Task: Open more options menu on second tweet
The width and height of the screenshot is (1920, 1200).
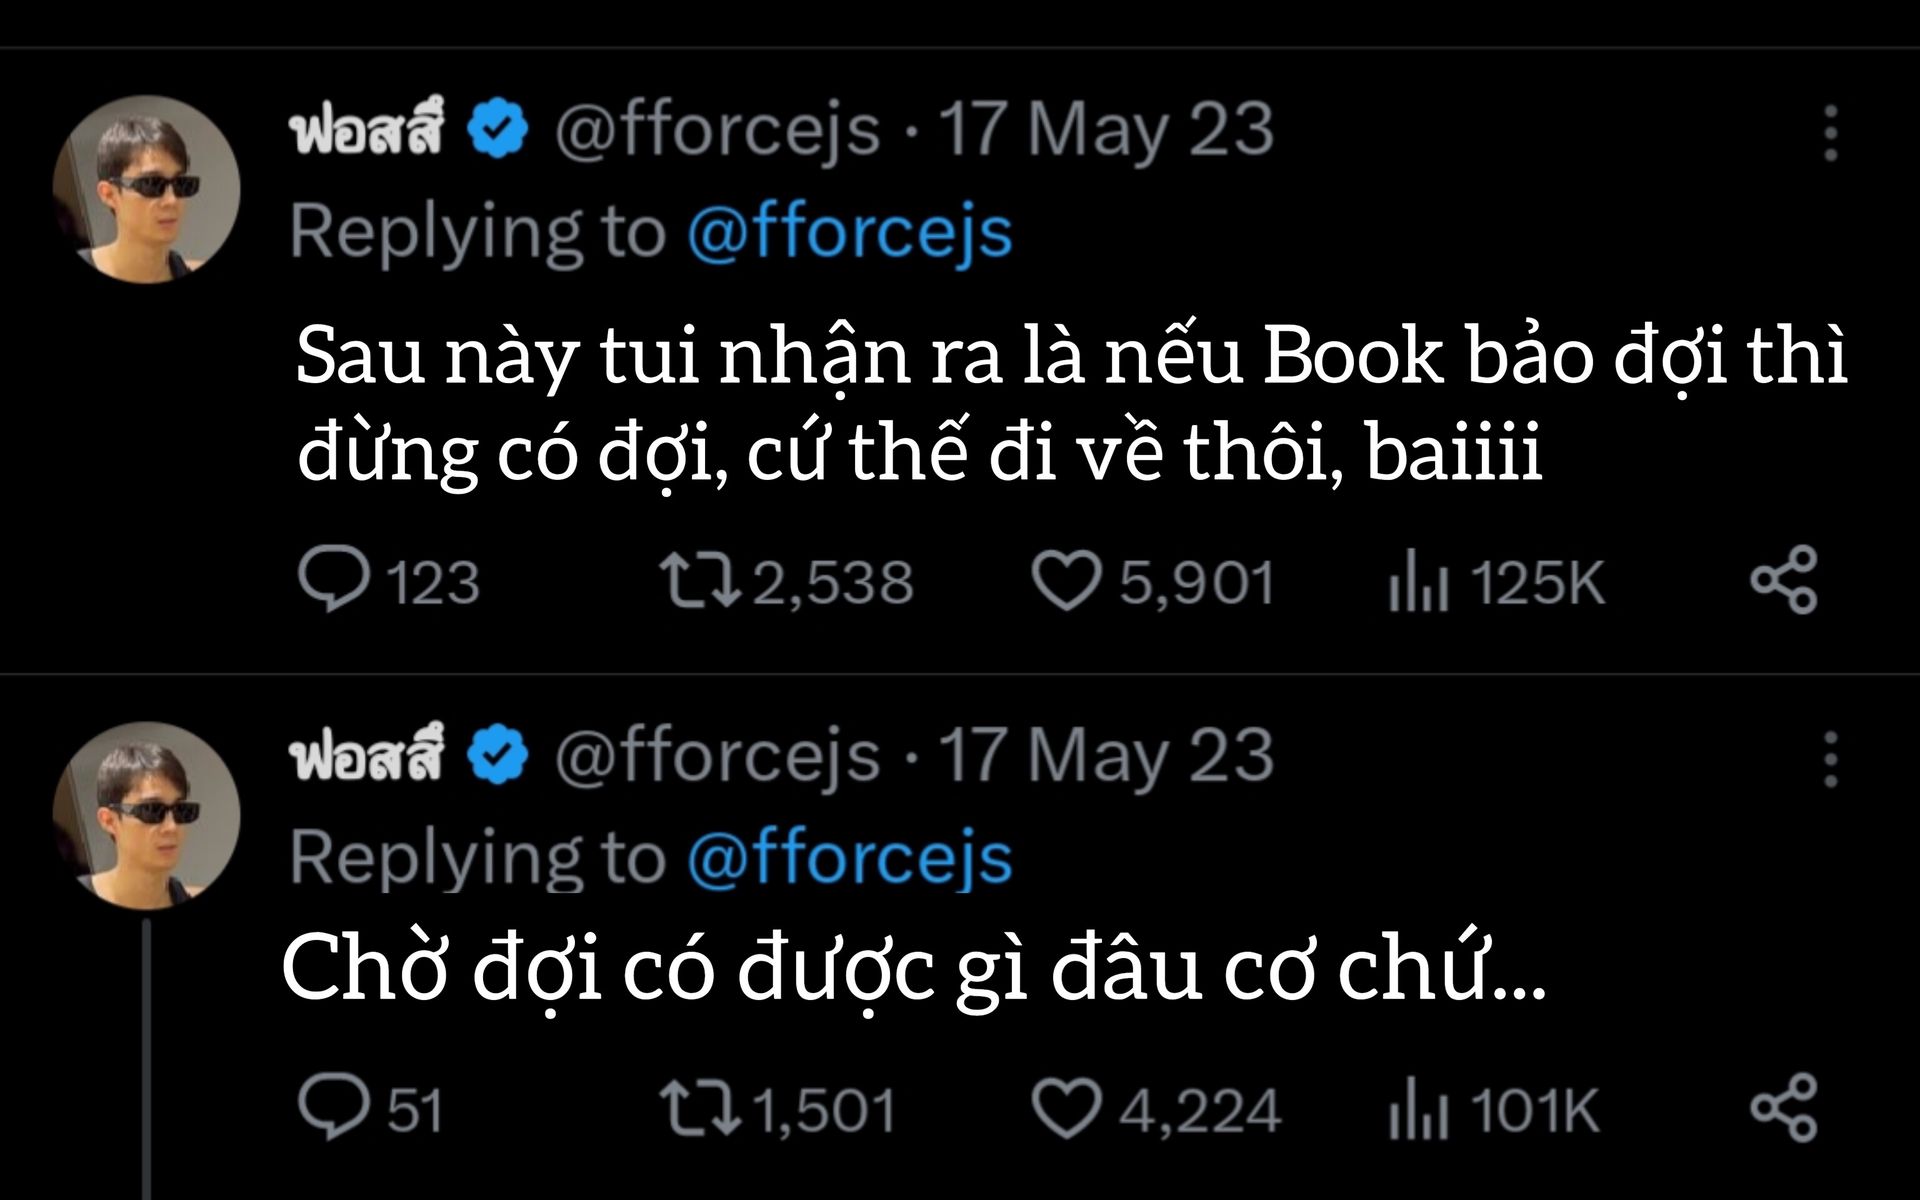Action: click(1830, 760)
